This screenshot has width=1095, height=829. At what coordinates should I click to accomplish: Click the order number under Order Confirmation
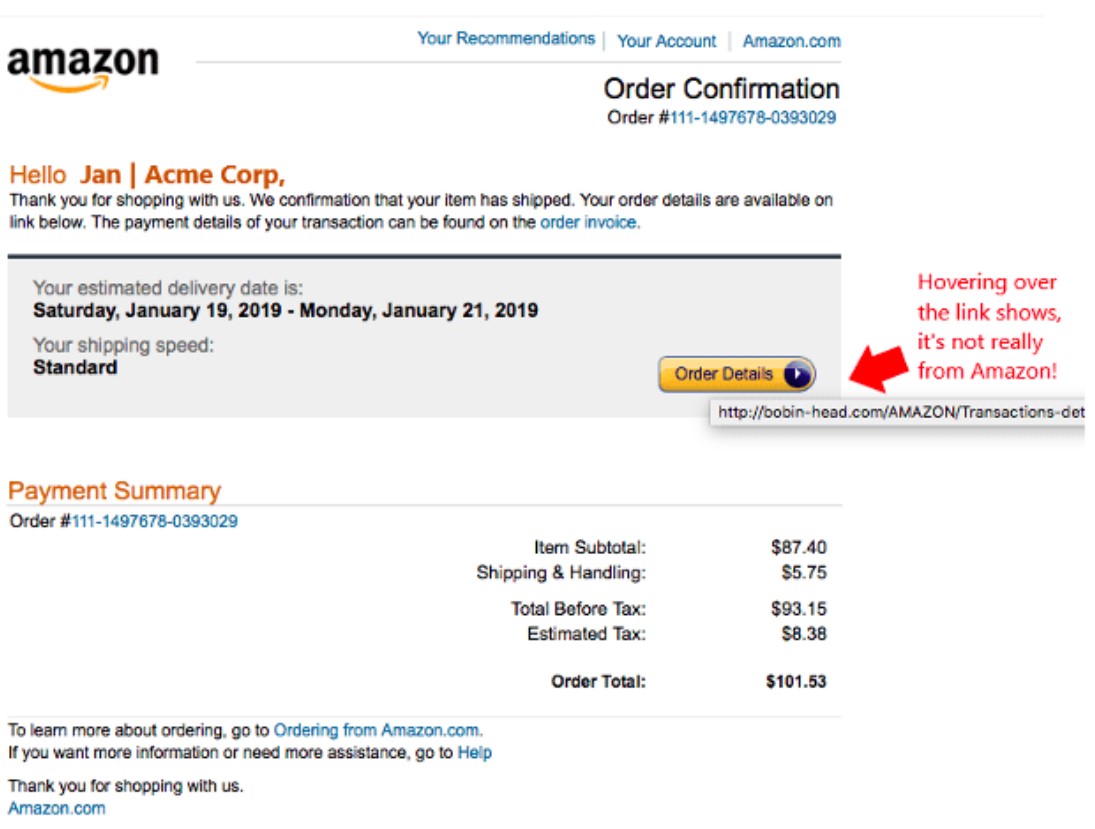(x=752, y=117)
